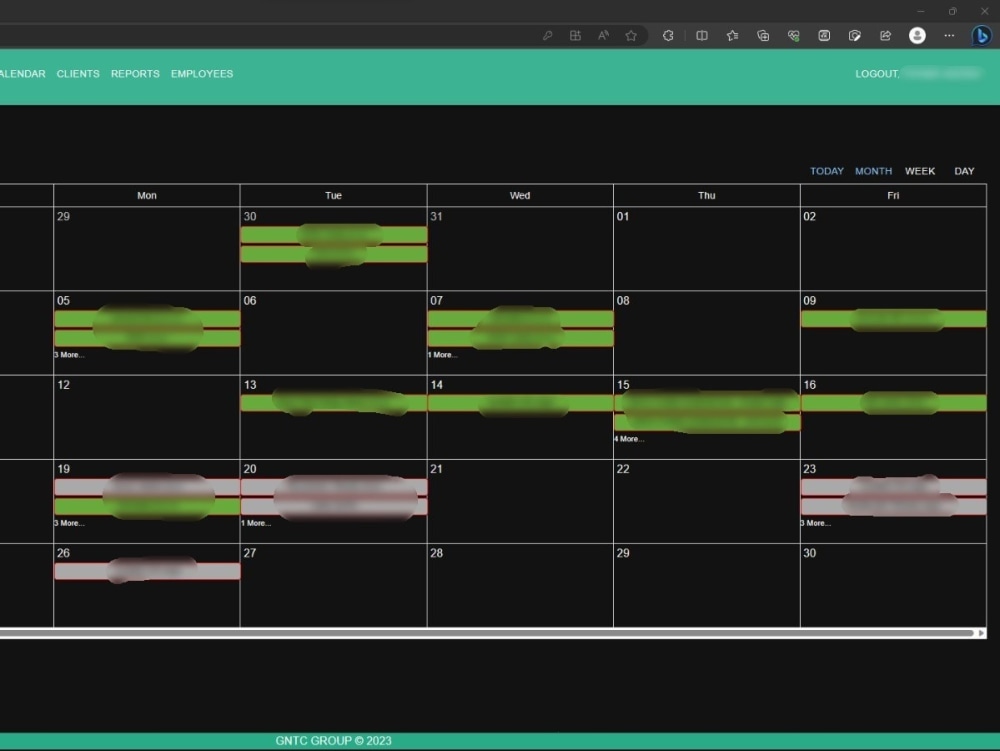Show 3 more events on the 23rd
Viewport: 1000px width, 751px height.
pyautogui.click(x=816, y=523)
